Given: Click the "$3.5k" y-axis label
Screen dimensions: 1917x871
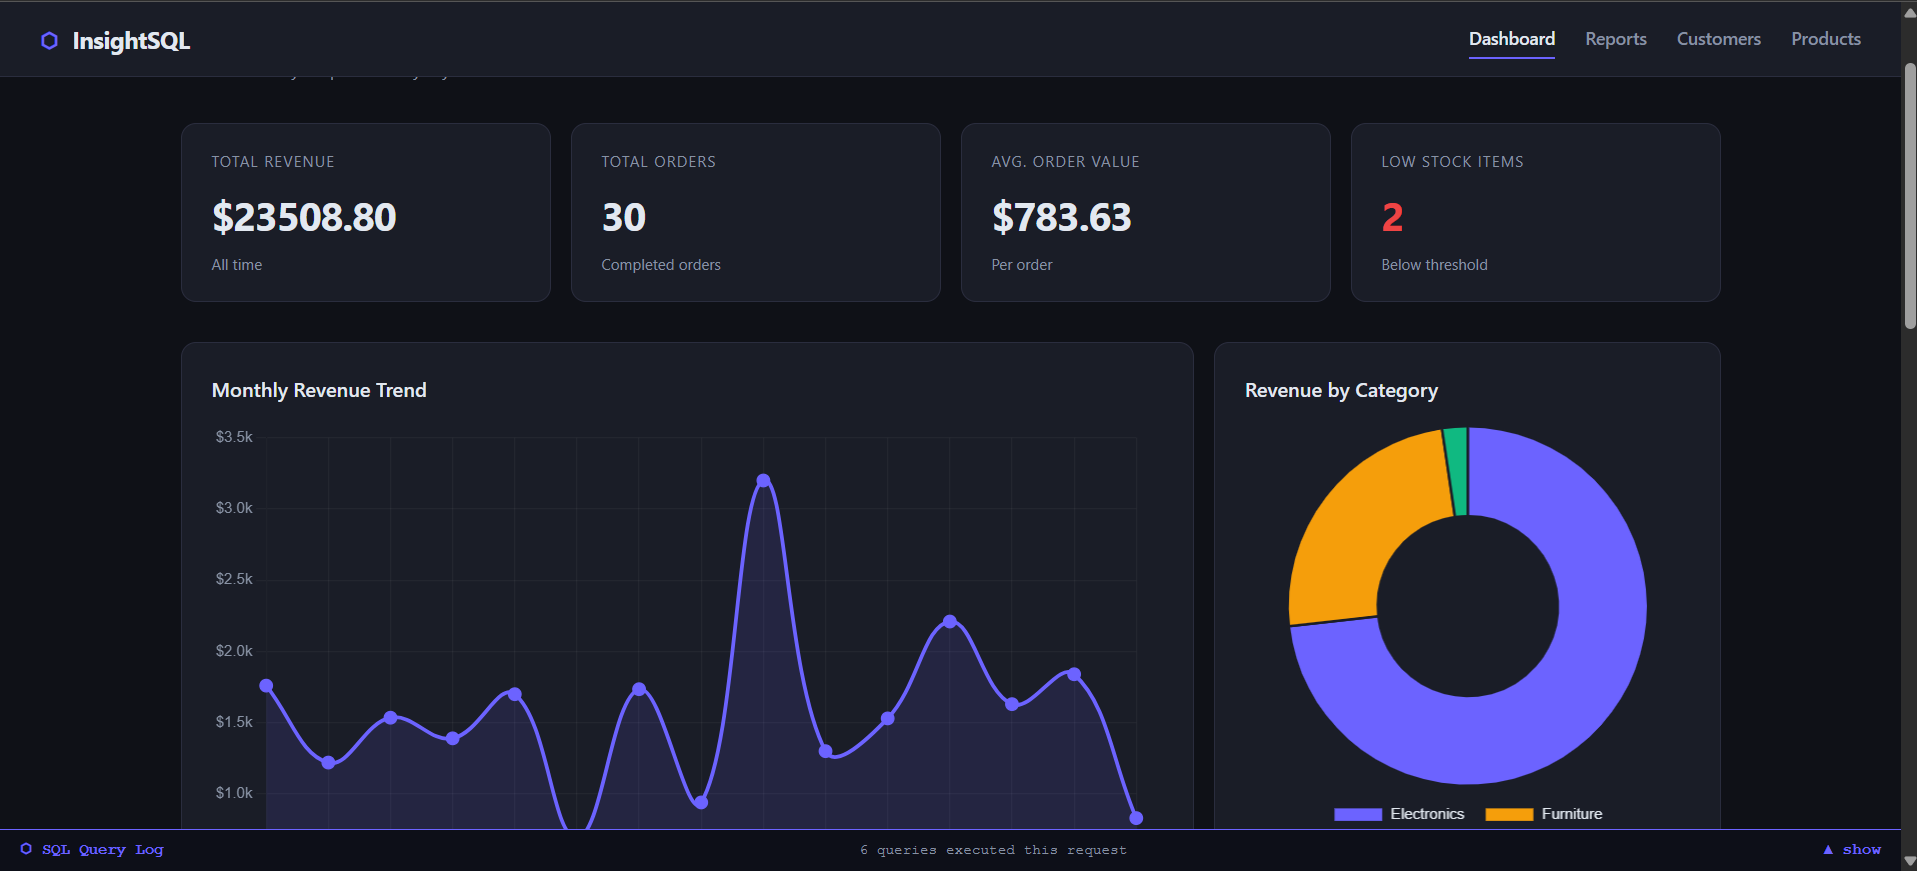Looking at the screenshot, I should tap(234, 437).
